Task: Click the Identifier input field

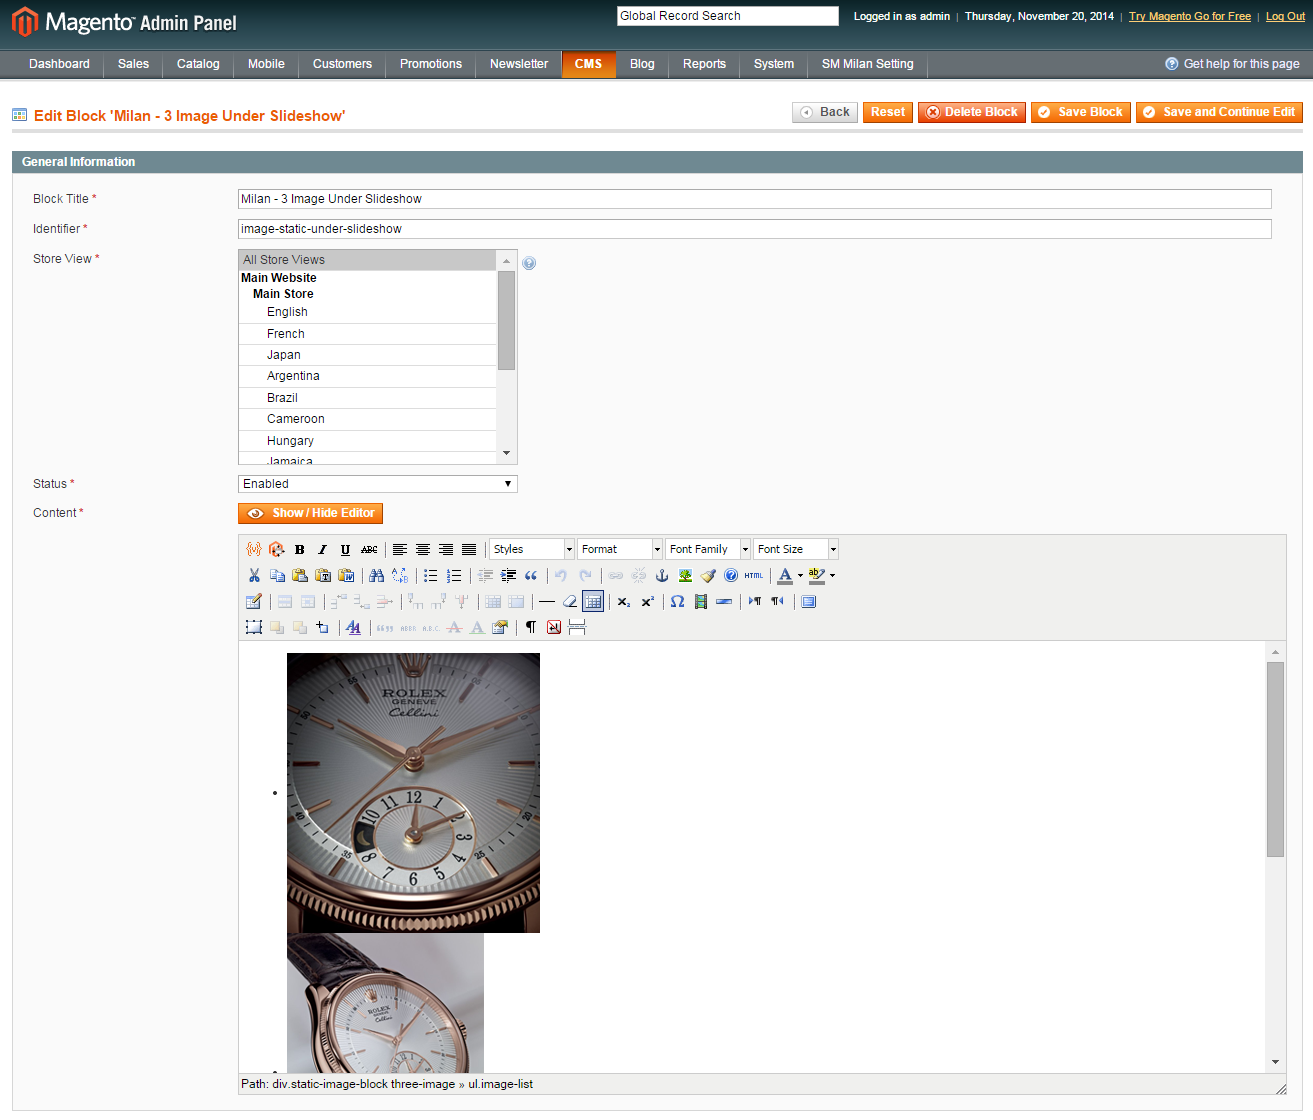Action: [x=755, y=229]
